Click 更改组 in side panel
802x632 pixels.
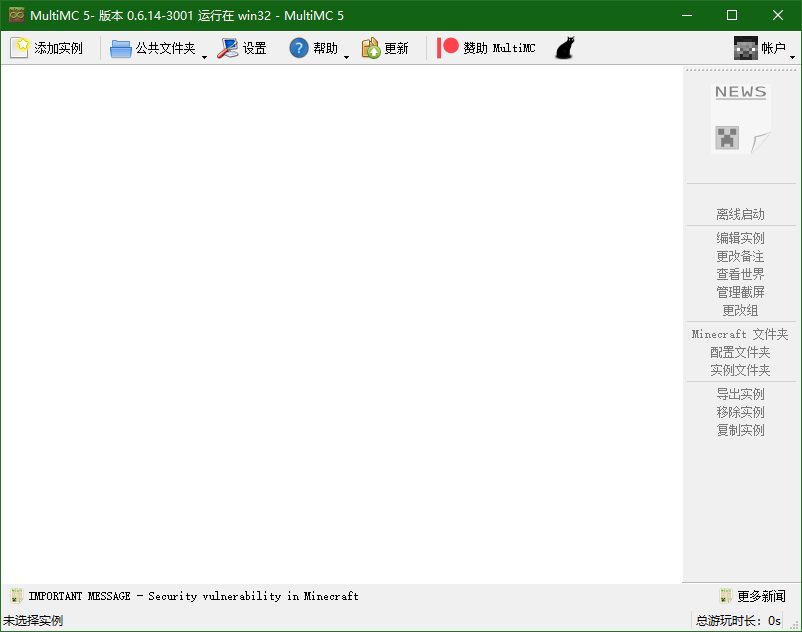pos(740,310)
